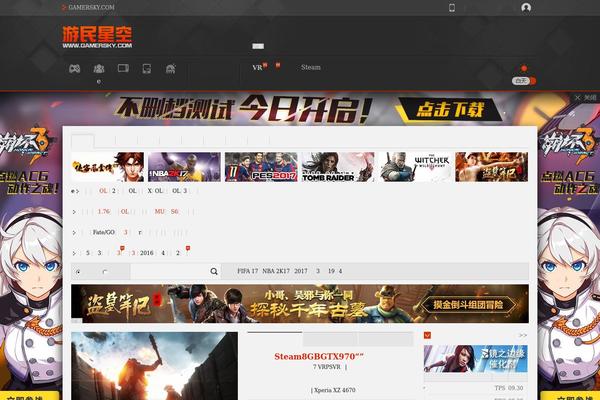Open the VR navigation menu item
This screenshot has height=400, width=600.
(x=257, y=68)
